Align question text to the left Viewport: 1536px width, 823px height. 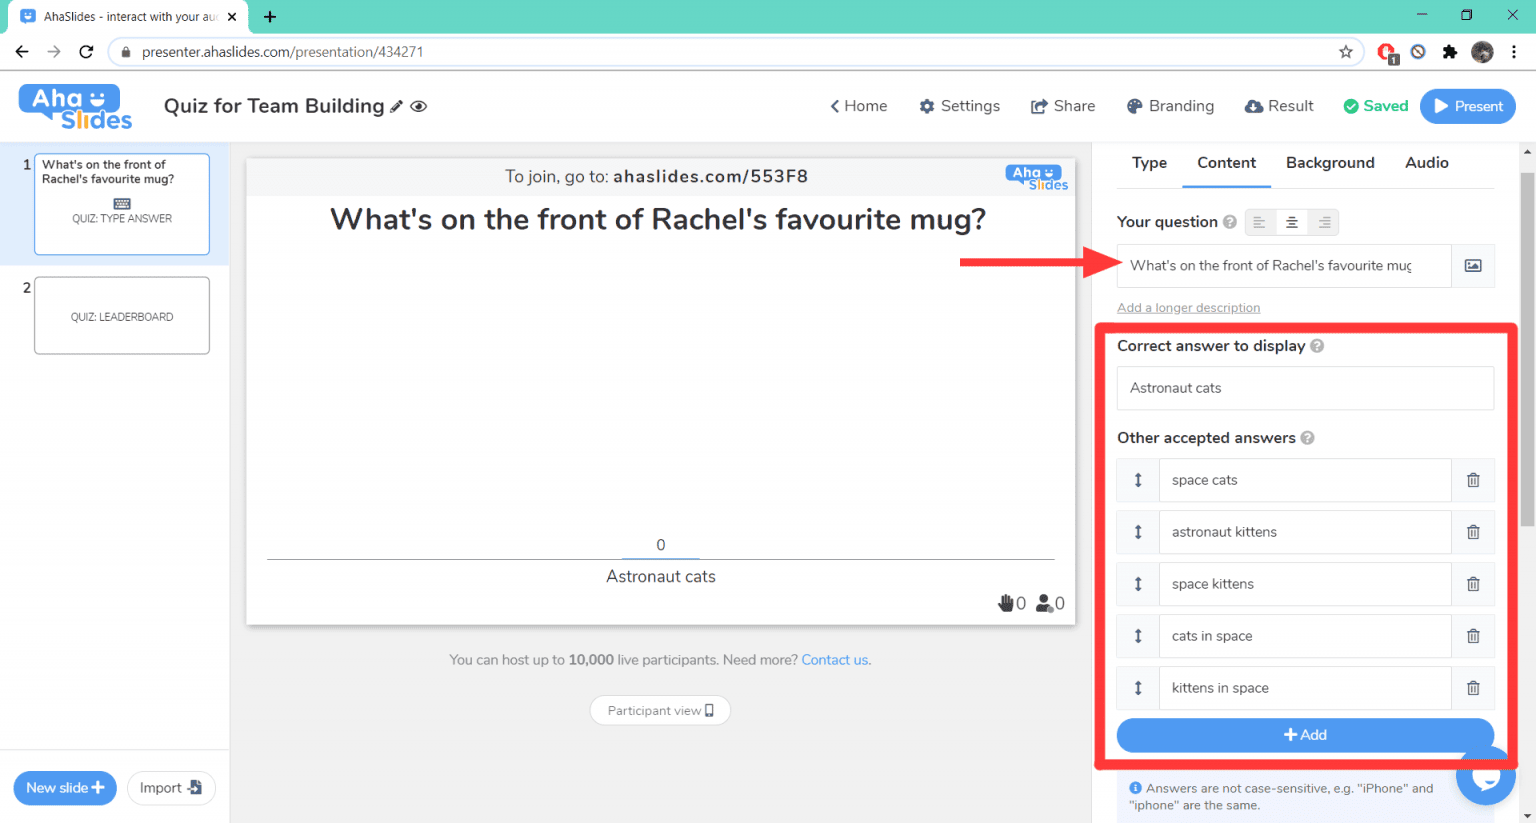click(1260, 222)
